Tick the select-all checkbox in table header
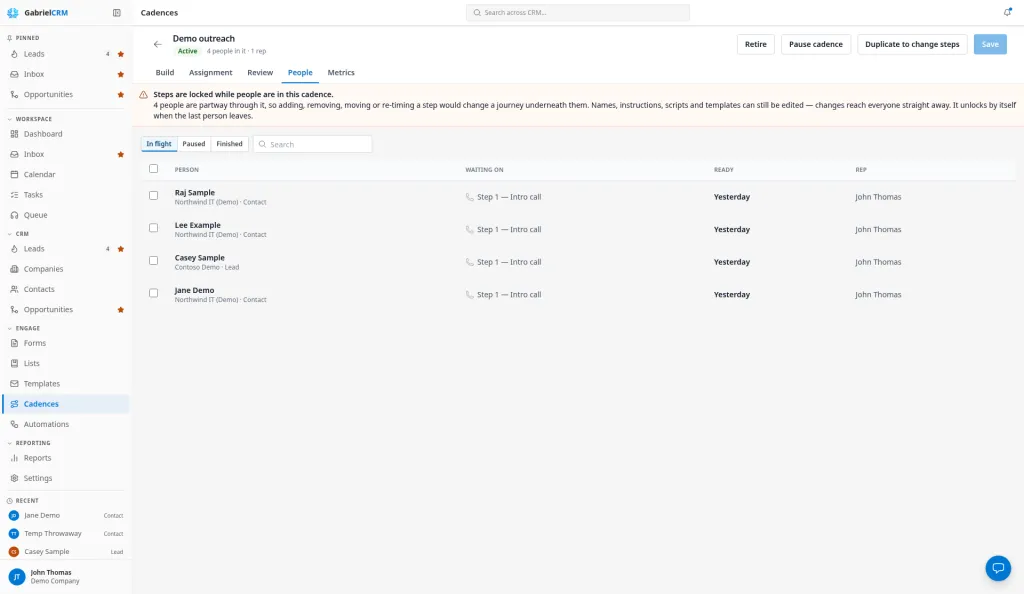Image resolution: width=1024 pixels, height=594 pixels. click(x=153, y=168)
